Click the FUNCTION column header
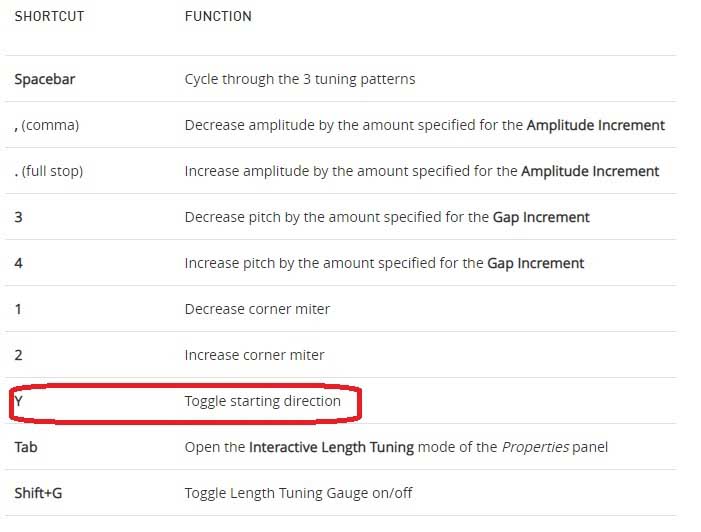701x532 pixels. click(218, 17)
